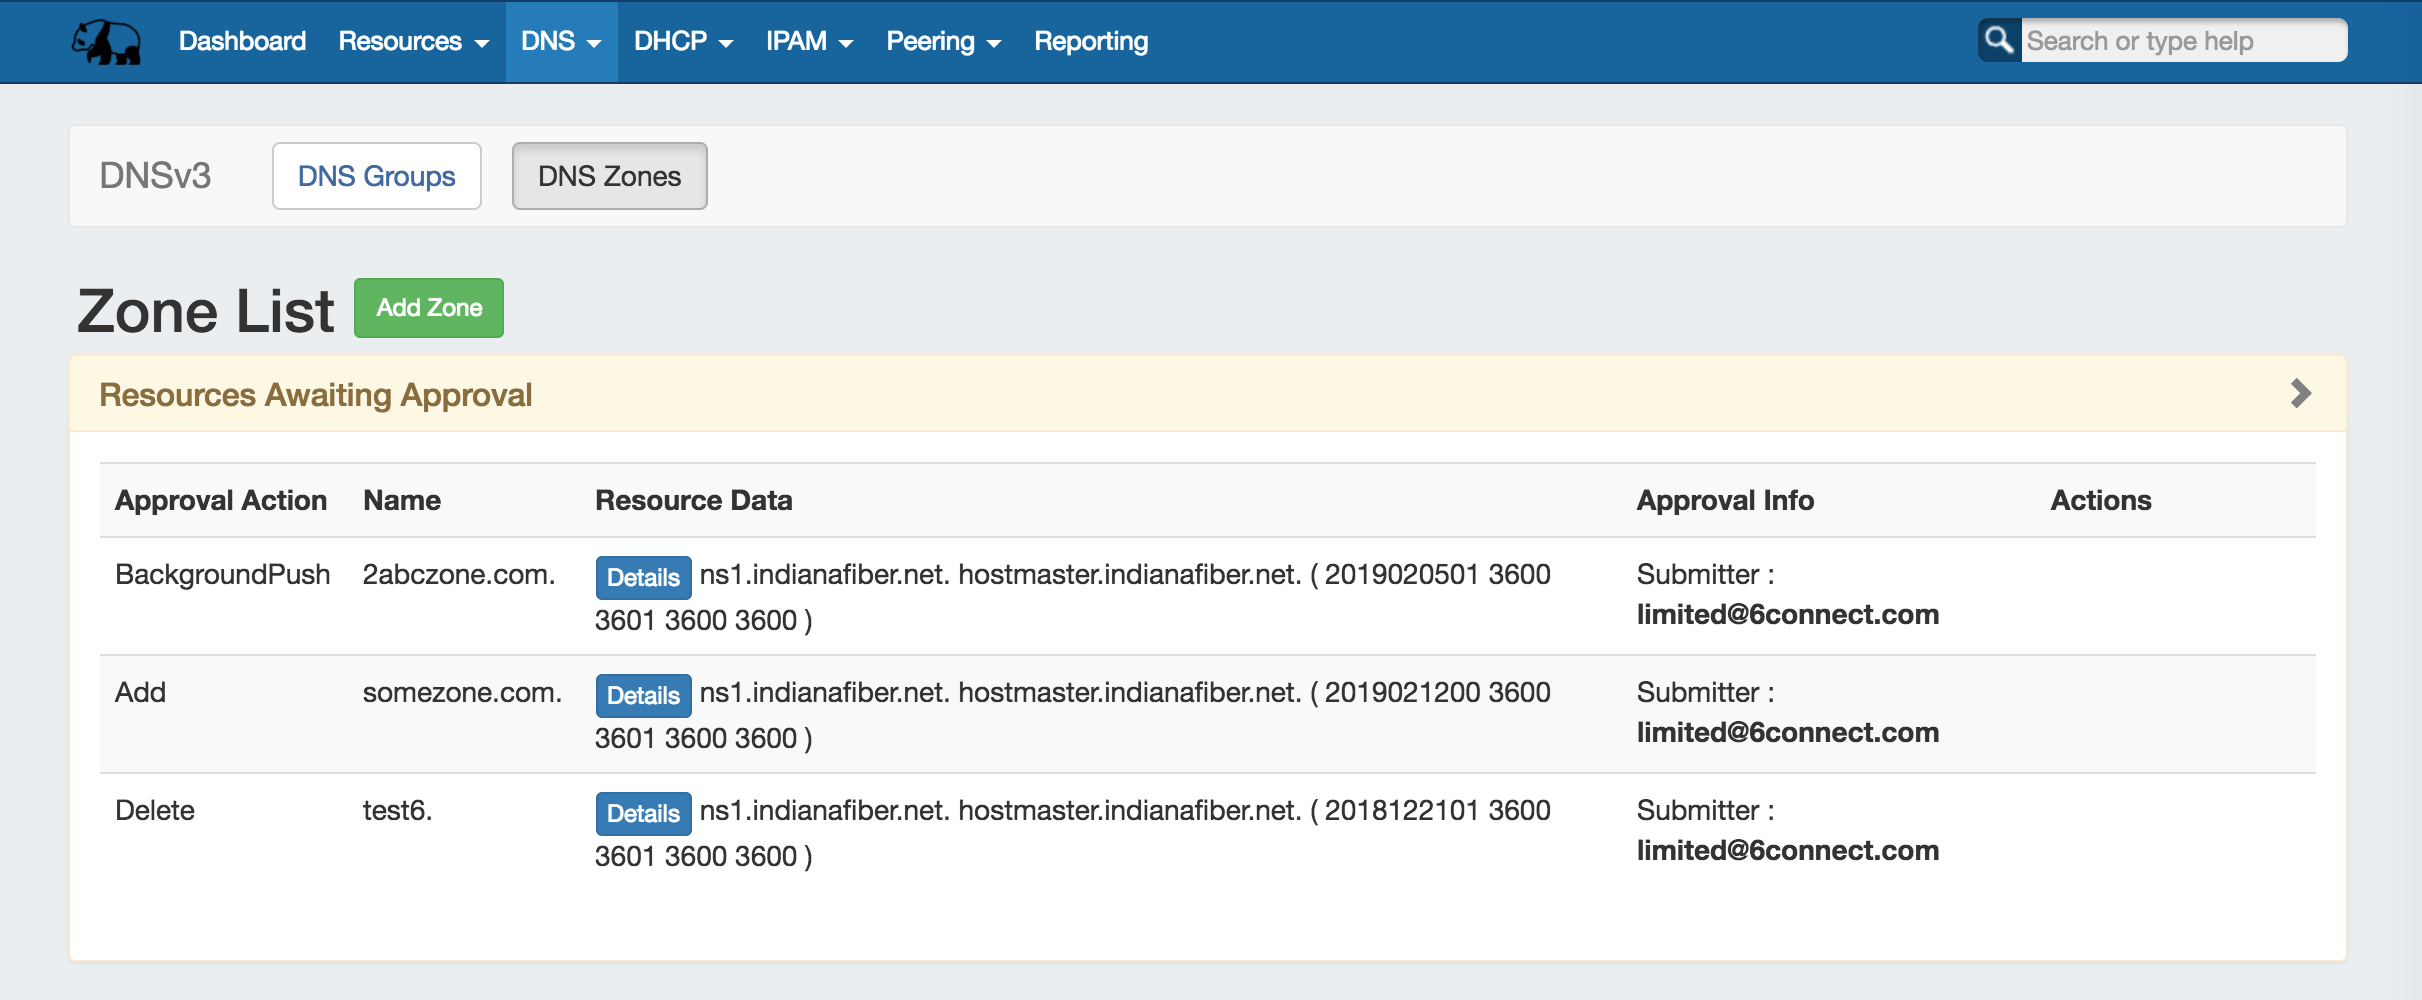Expand the Peering navigation menu
The height and width of the screenshot is (1000, 2422).
coord(943,42)
